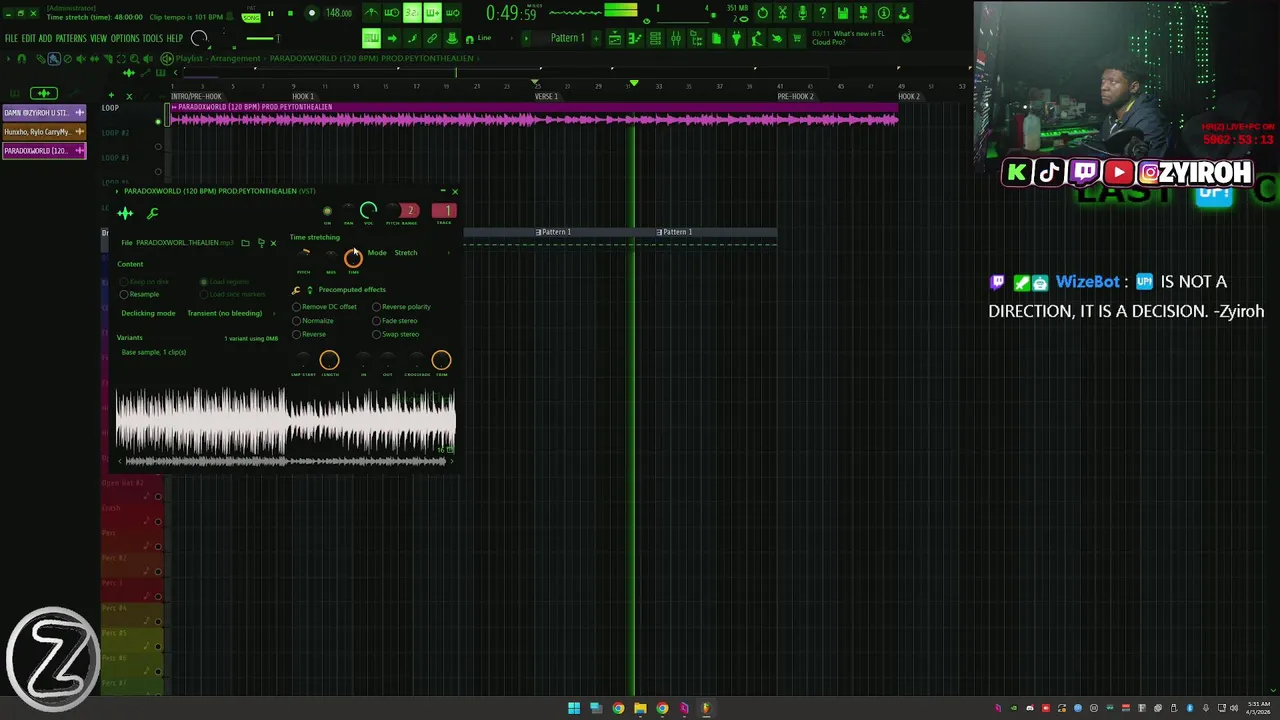Screen dimensions: 1280x720
Task: Click the plugin picker plug icon
Action: click(736, 38)
